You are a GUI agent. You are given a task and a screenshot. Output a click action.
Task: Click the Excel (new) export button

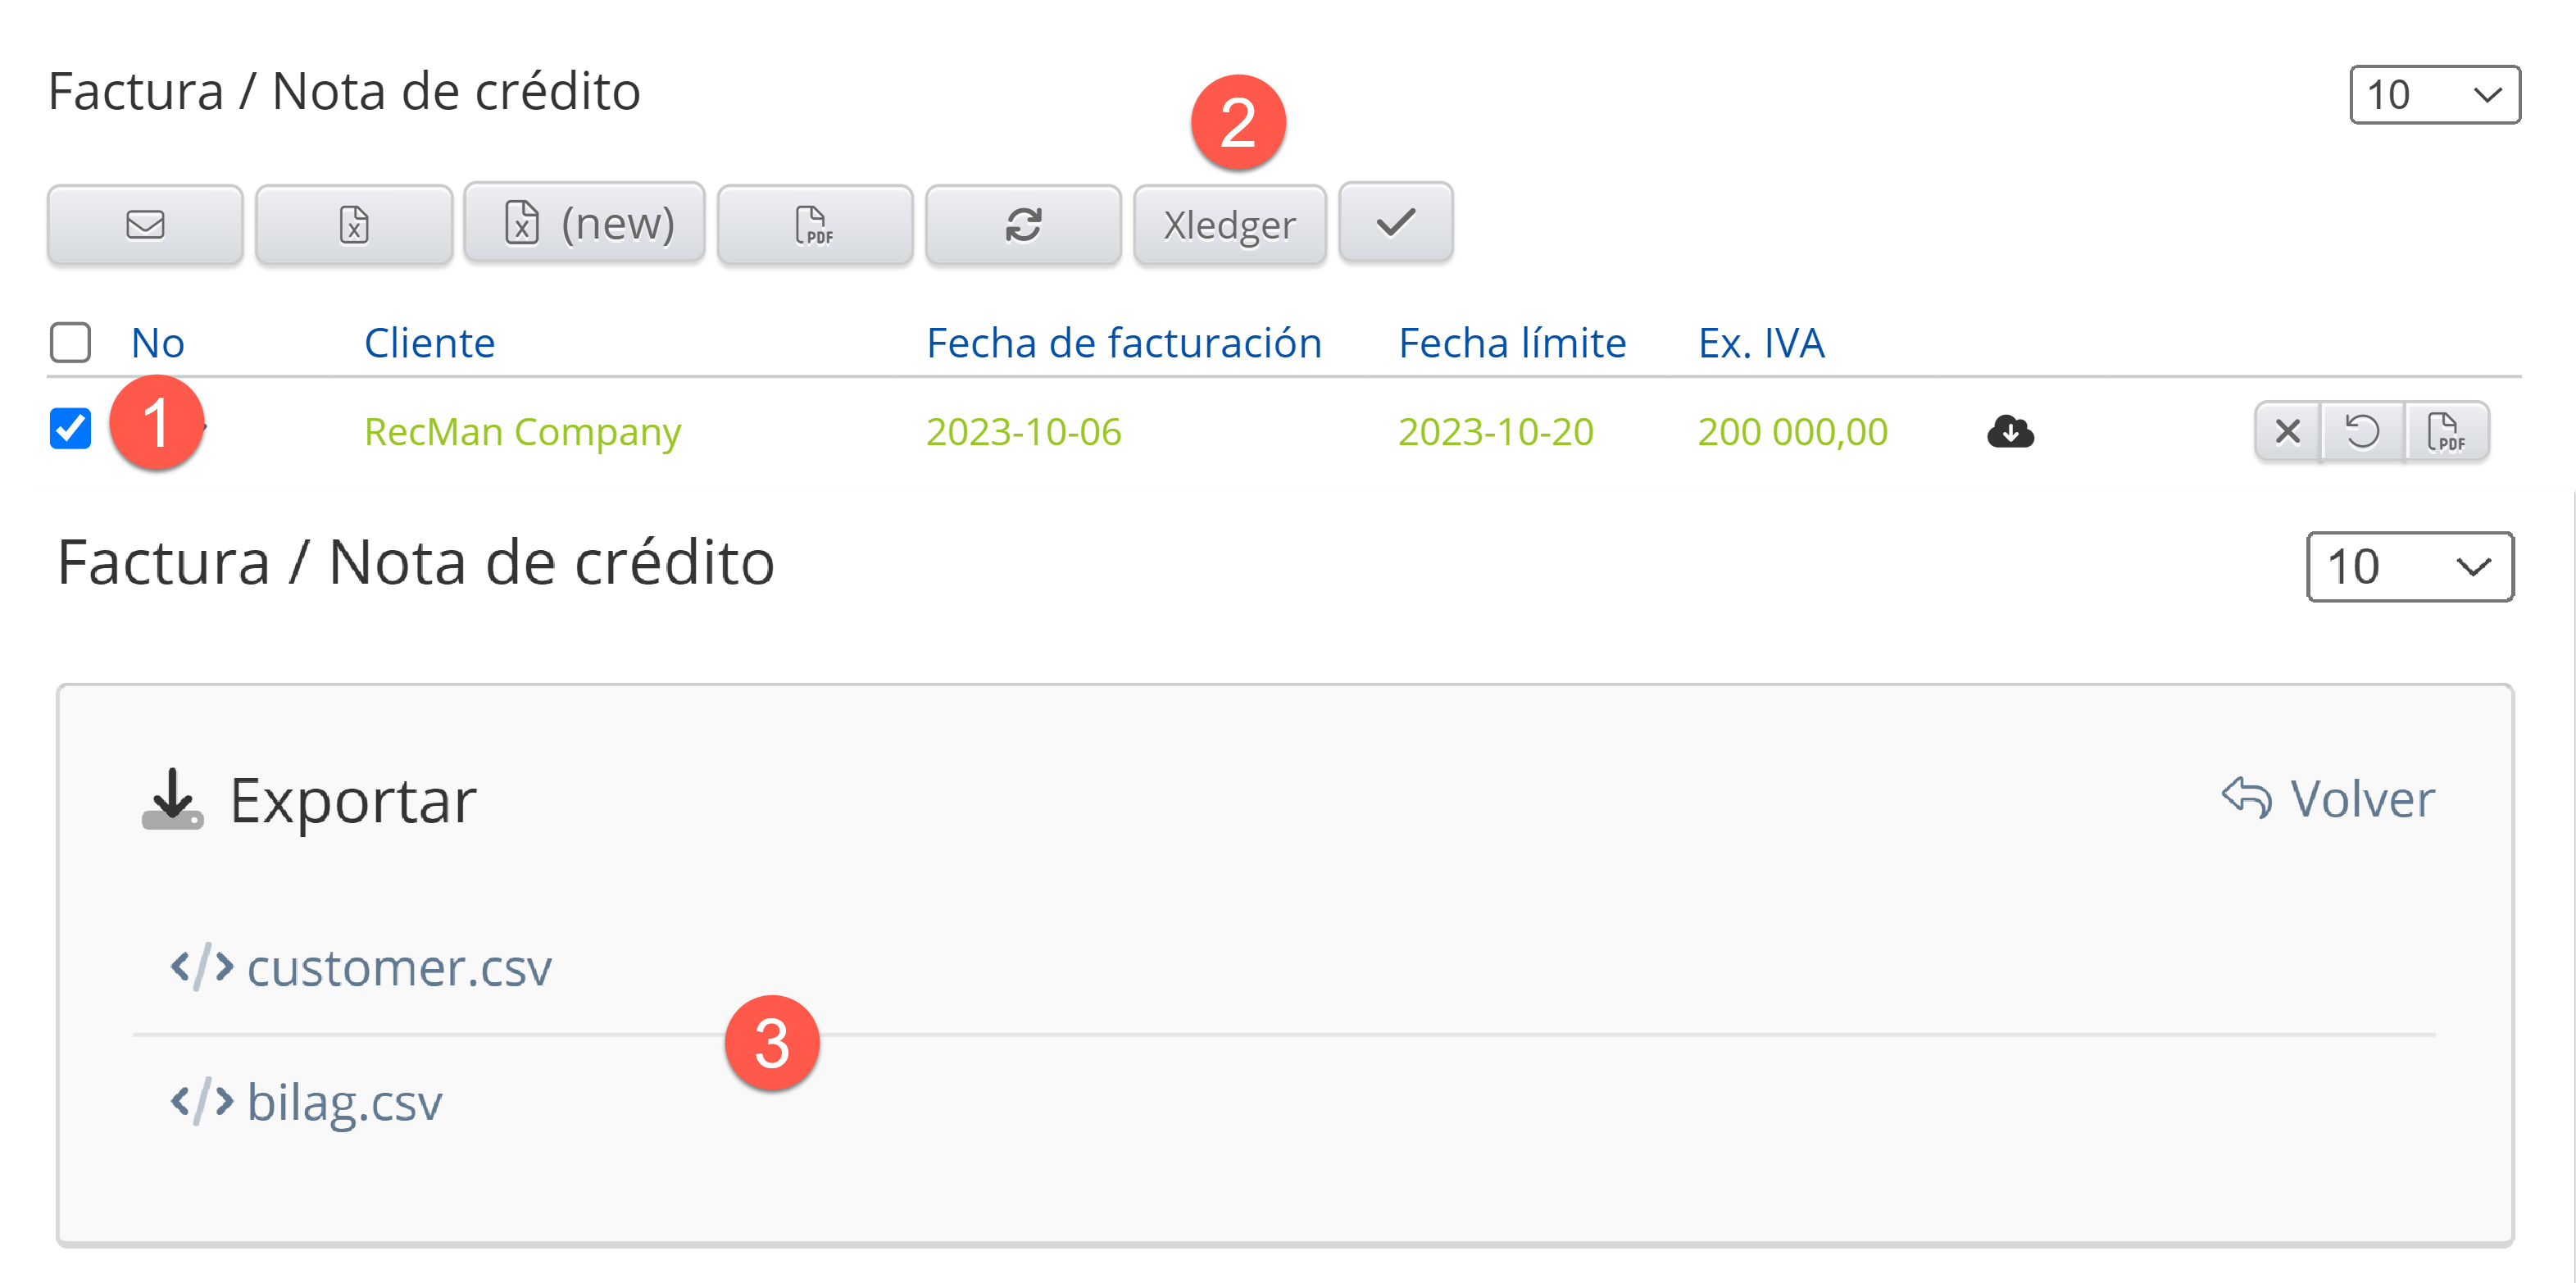click(585, 223)
